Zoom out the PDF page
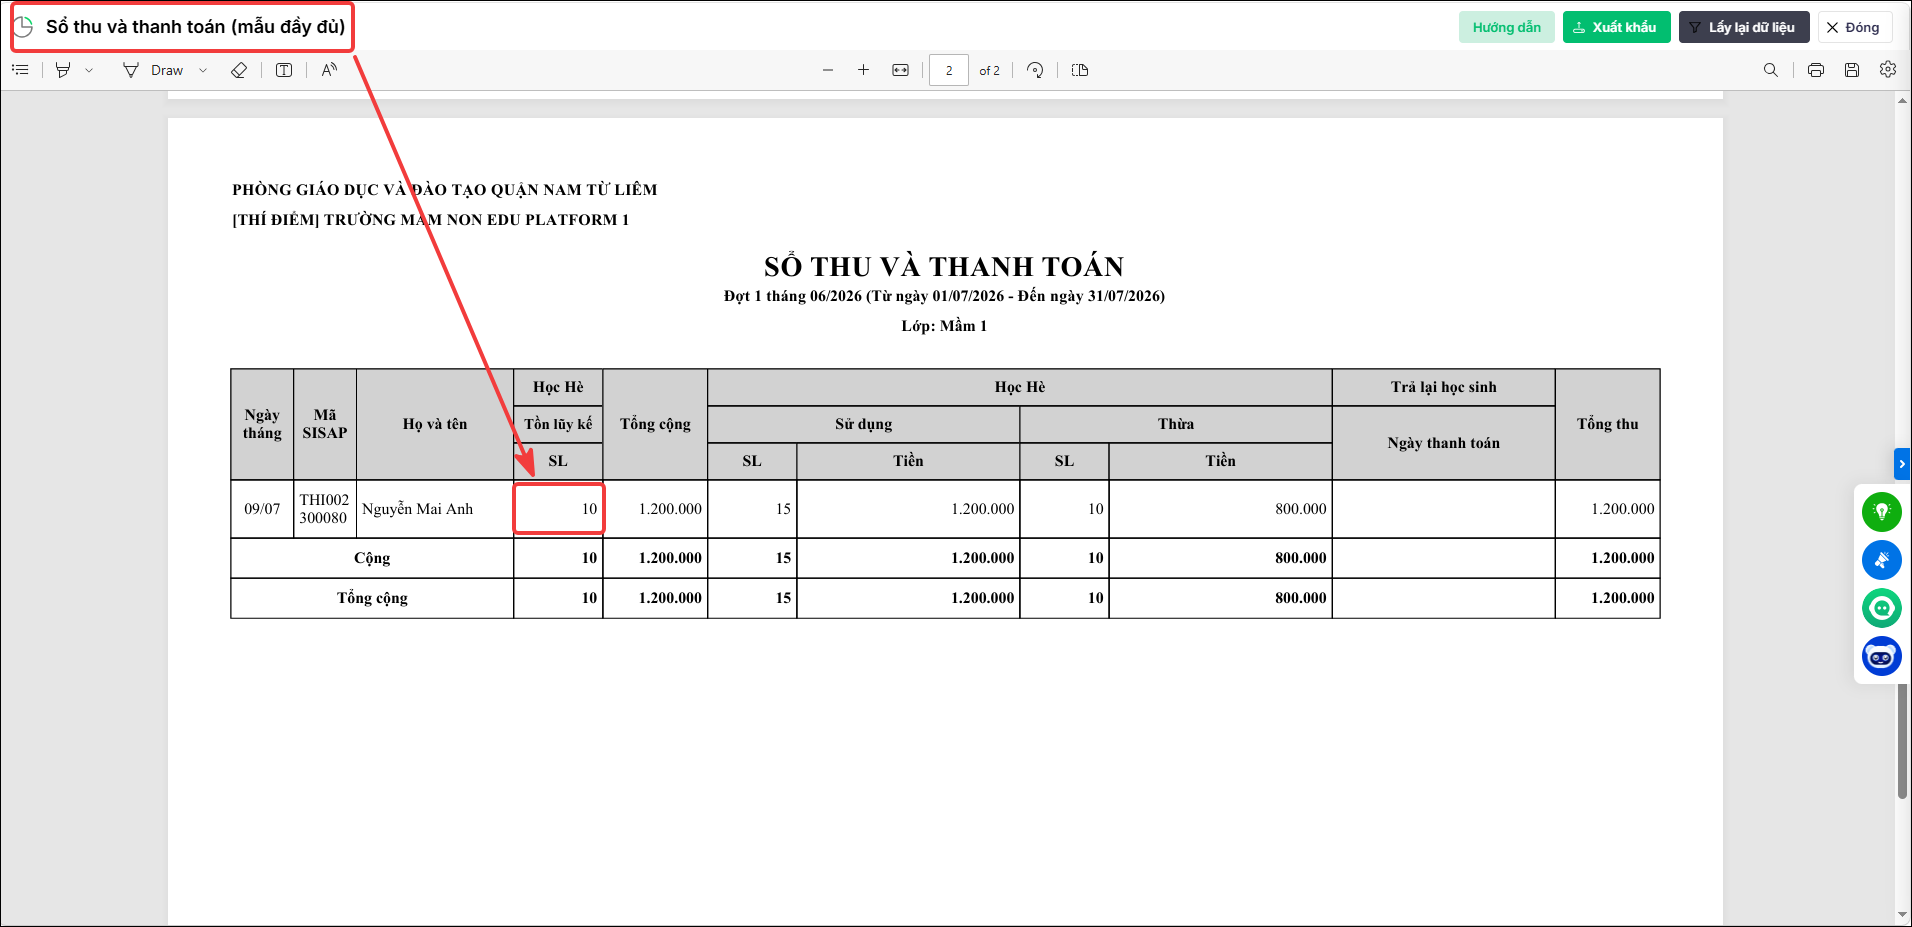 828,70
